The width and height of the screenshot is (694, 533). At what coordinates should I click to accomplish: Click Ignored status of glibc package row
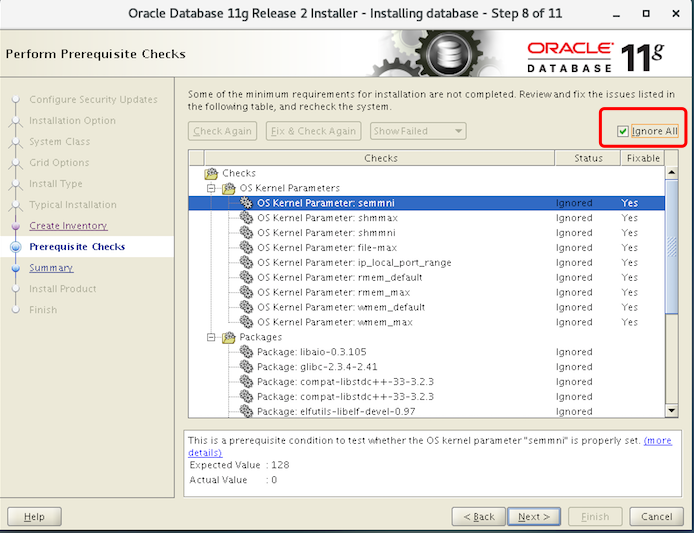click(574, 367)
